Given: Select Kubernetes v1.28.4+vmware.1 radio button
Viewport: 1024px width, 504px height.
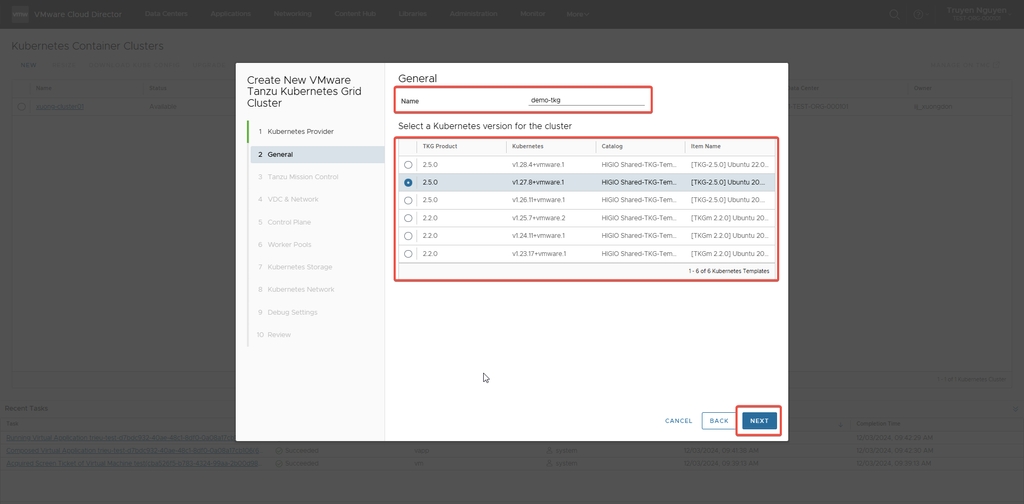Looking at the screenshot, I should [408, 165].
